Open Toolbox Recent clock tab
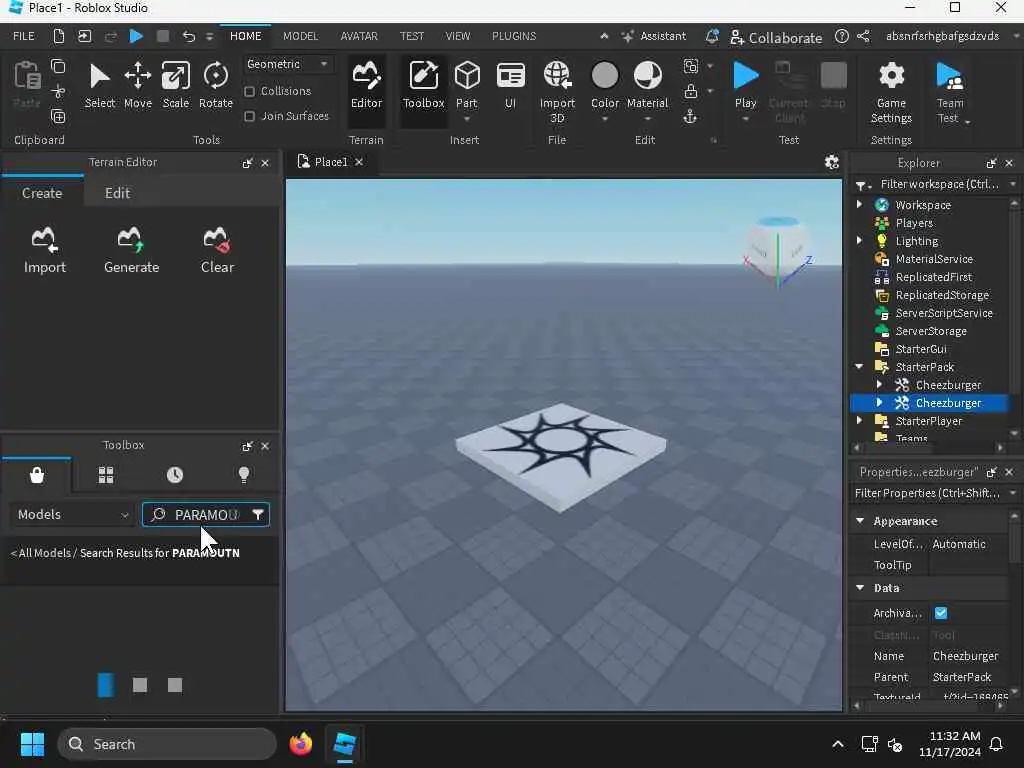 (174, 475)
